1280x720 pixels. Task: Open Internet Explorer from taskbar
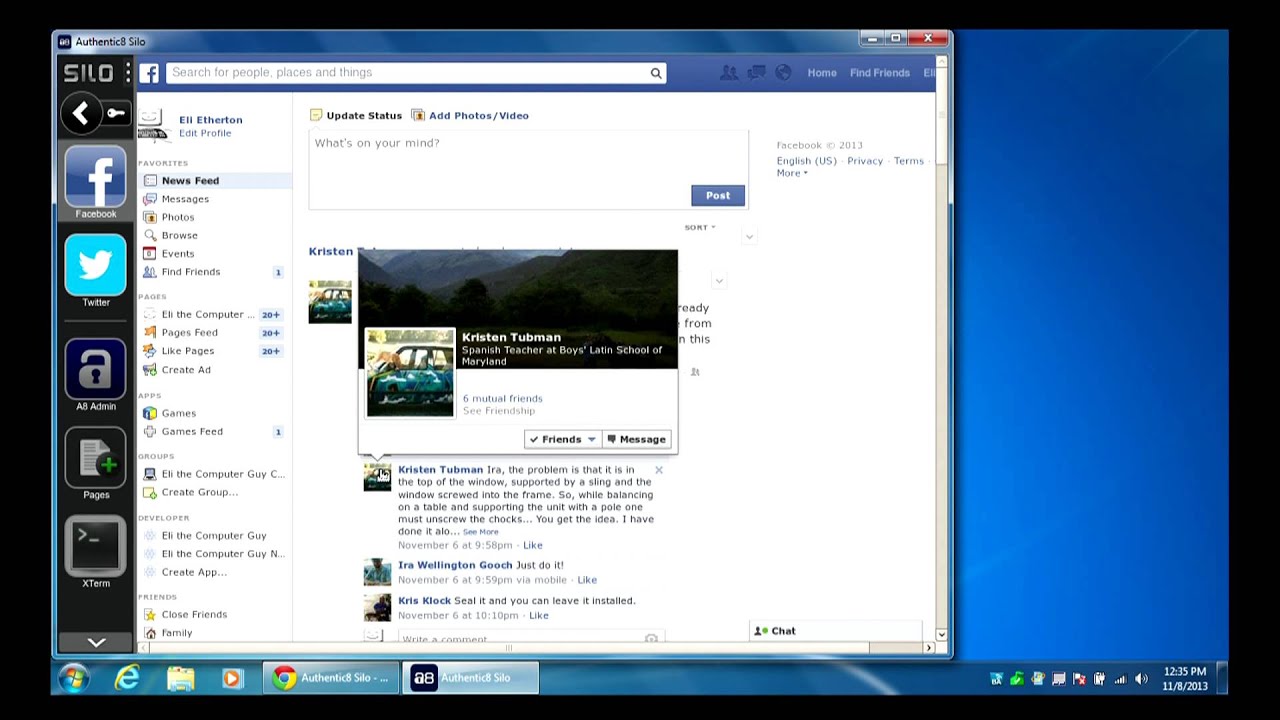(x=127, y=678)
